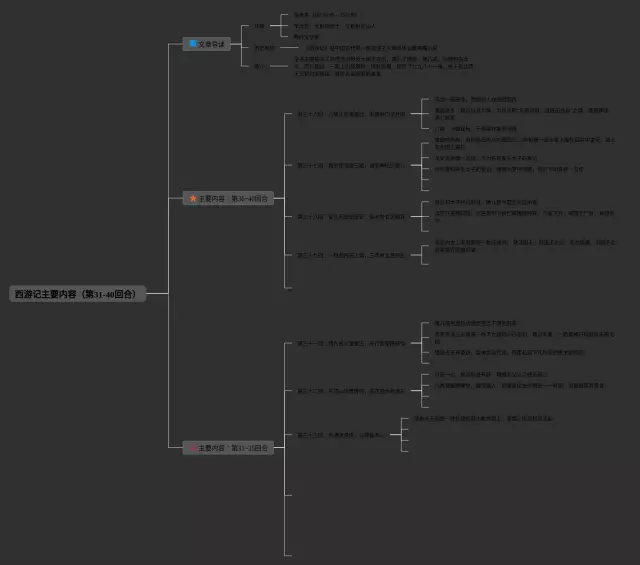Screen dimensions: 640x565
Task: Select the 第三十九回 chapter node
Action: tap(351, 255)
